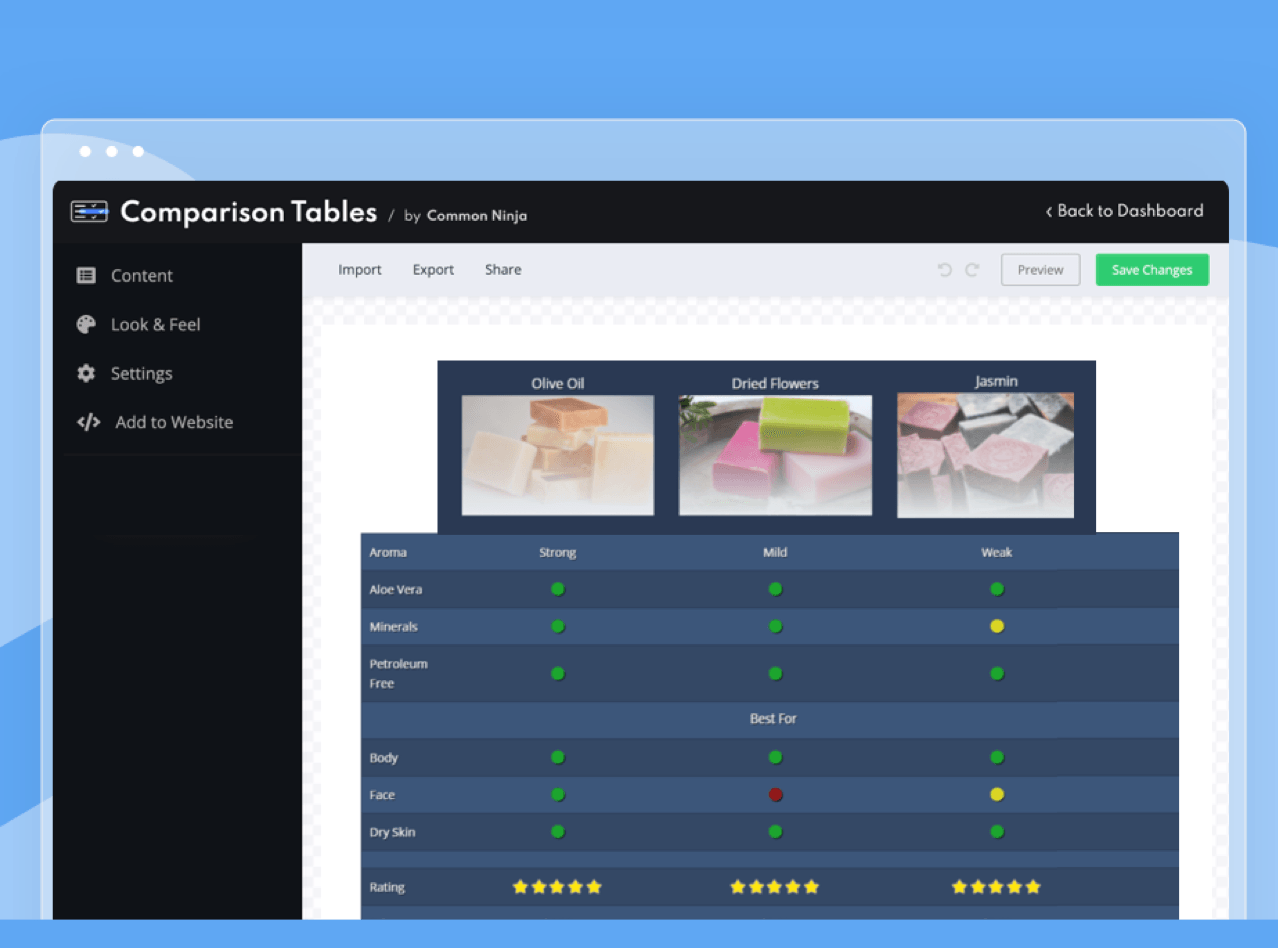Click the Preview button
The width and height of the screenshot is (1278, 948).
[1040, 270]
